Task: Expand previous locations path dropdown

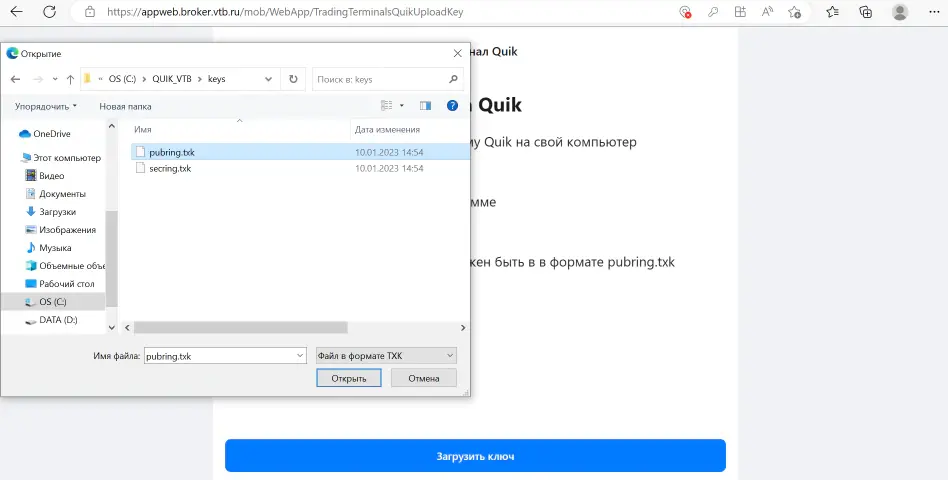Action: tap(268, 79)
